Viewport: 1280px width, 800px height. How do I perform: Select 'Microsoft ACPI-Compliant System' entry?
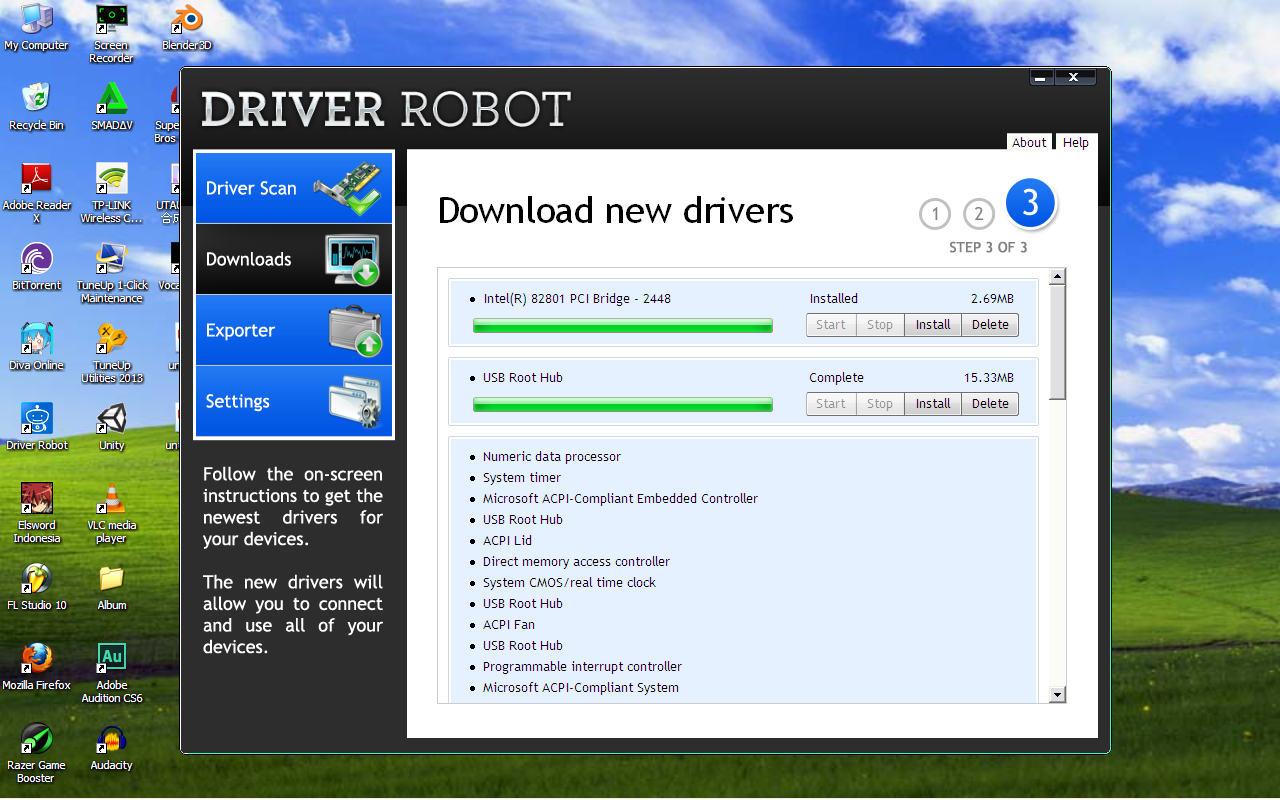(580, 688)
